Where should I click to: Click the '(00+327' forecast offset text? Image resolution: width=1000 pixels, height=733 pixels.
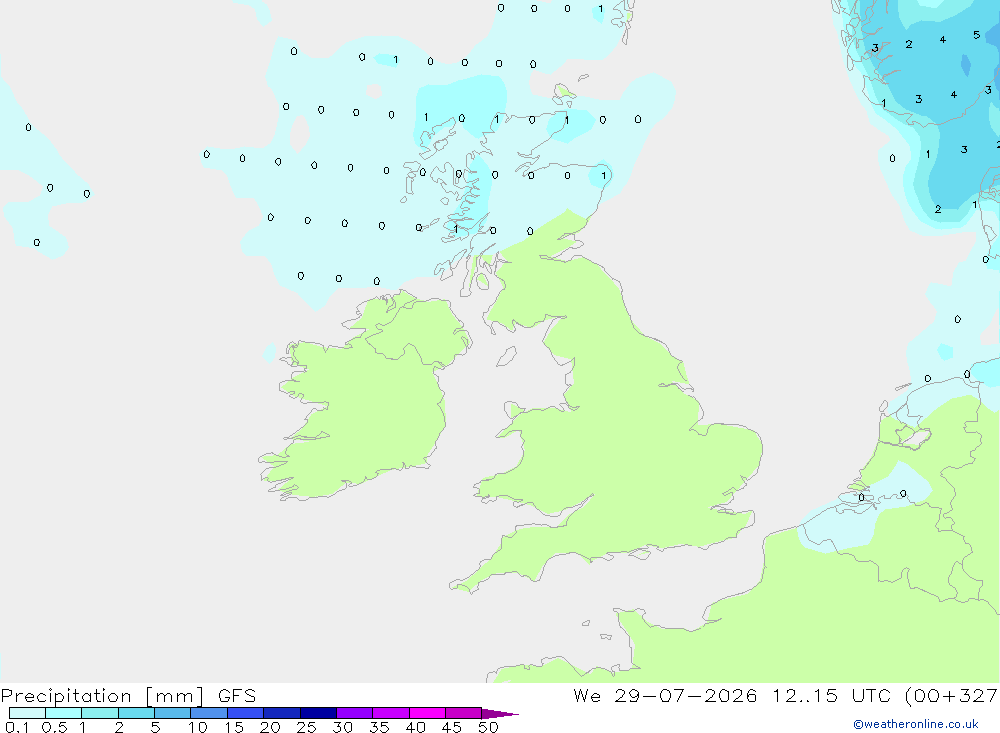(x=951, y=695)
